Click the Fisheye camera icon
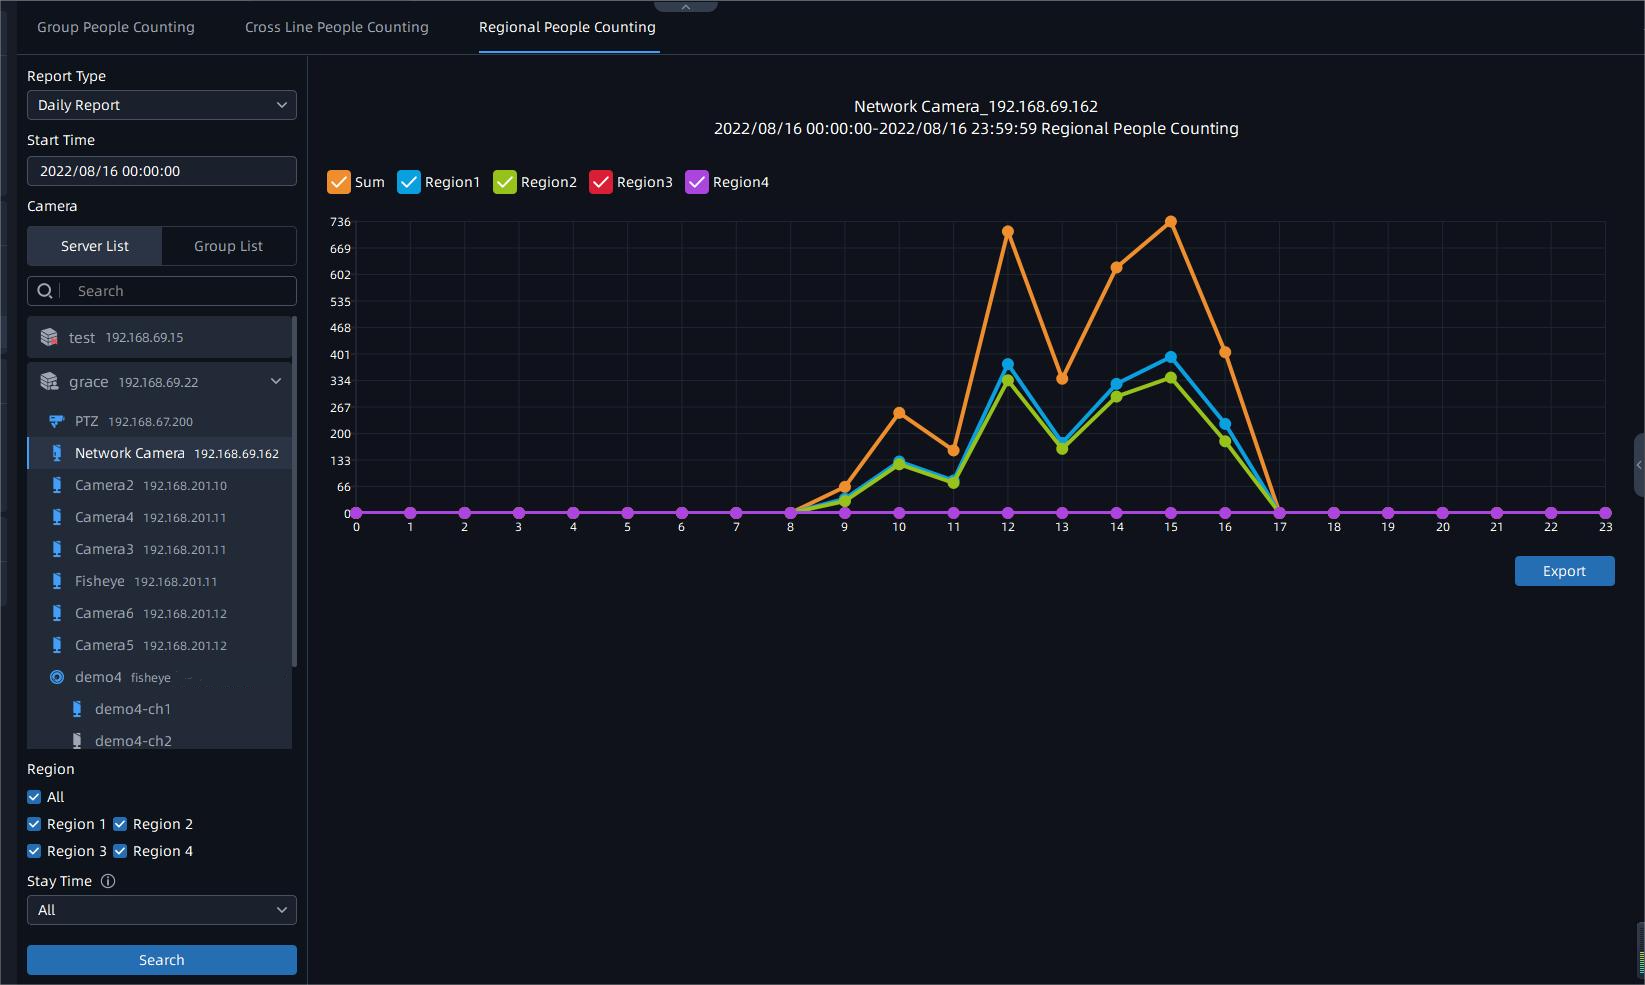1645x985 pixels. pos(57,581)
